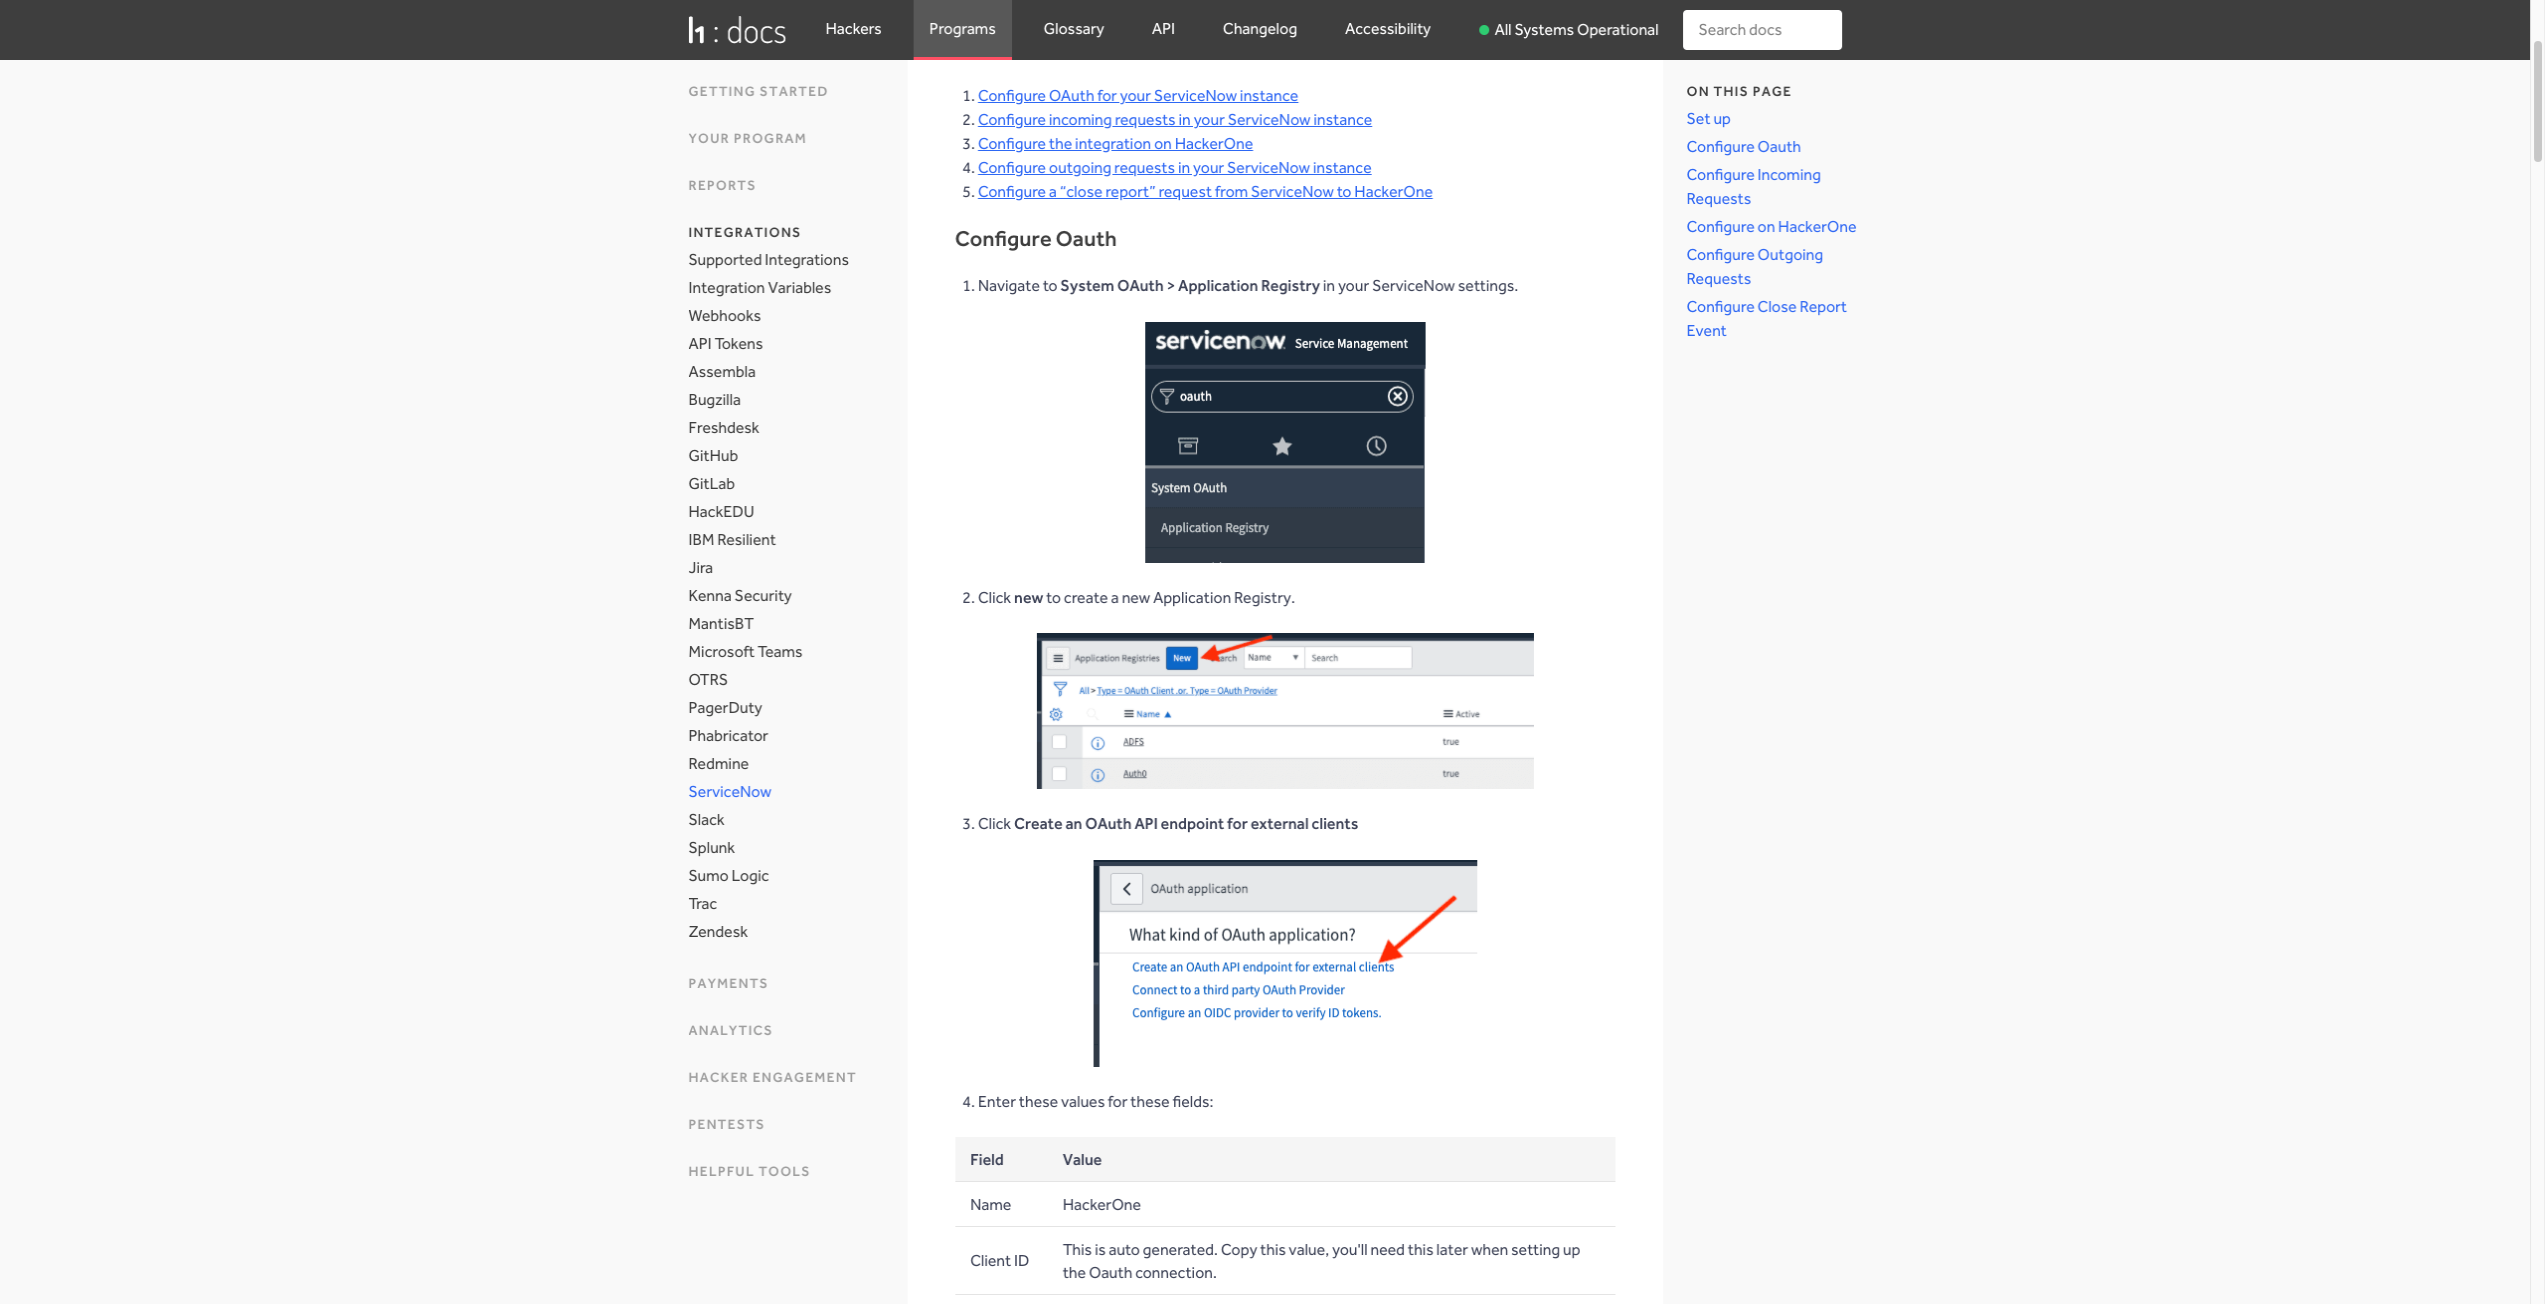
Task: Open the Kenna Security page
Action: click(739, 596)
